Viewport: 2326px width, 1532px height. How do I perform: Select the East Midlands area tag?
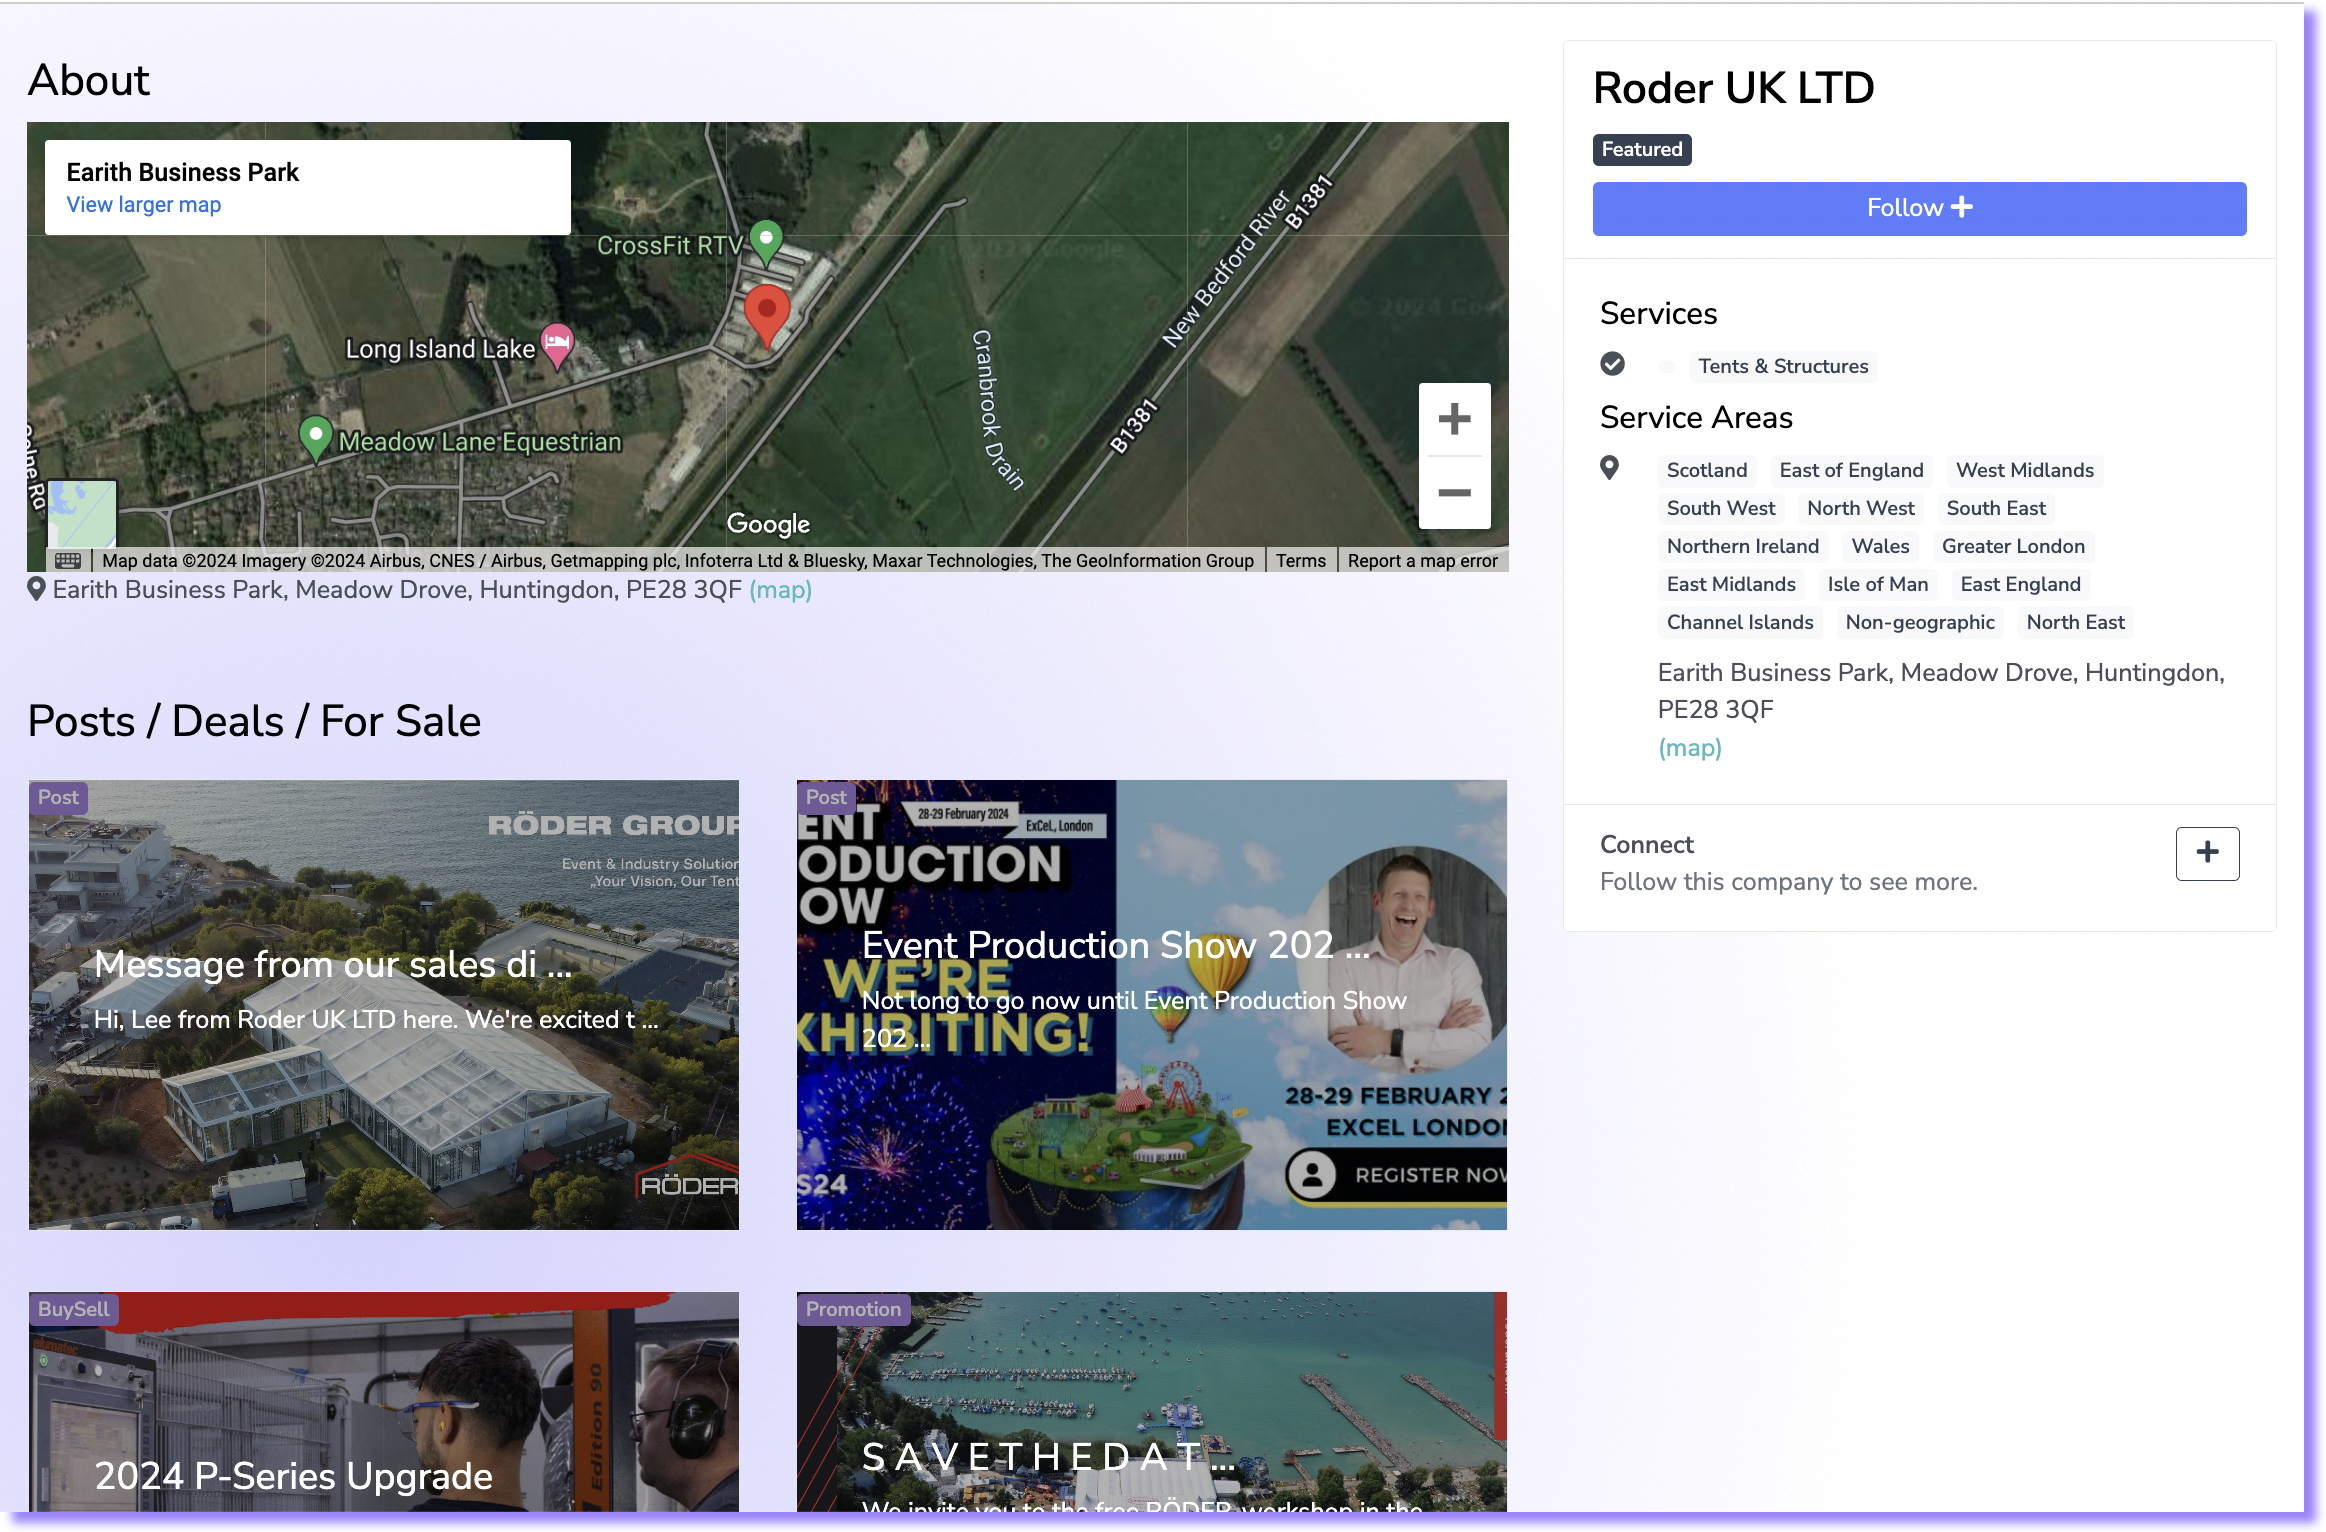pos(1731,584)
